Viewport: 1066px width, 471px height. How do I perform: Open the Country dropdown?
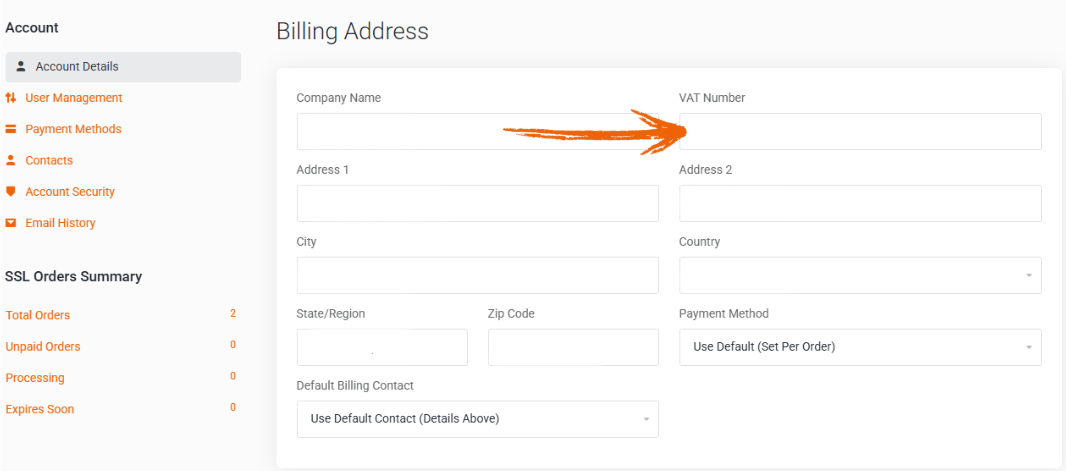pyautogui.click(x=860, y=275)
